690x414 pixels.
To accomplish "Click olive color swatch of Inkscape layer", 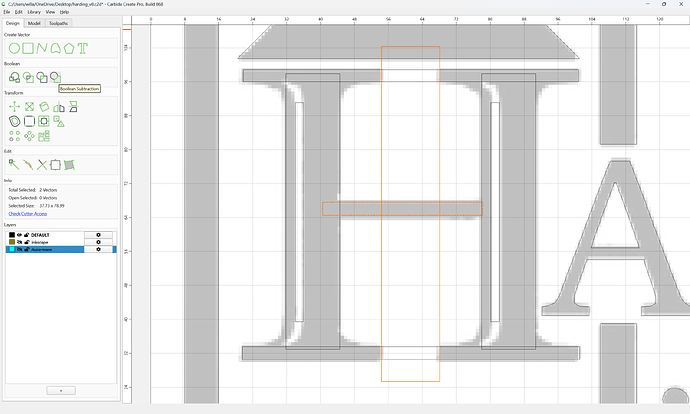I will pyautogui.click(x=12, y=242).
